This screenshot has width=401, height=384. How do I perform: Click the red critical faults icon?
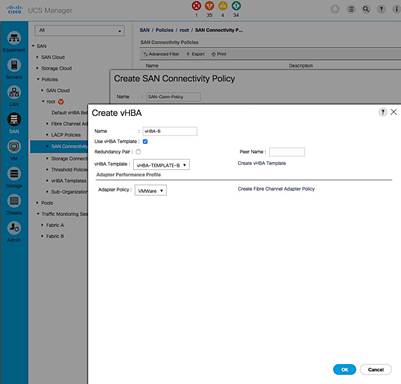(196, 6)
